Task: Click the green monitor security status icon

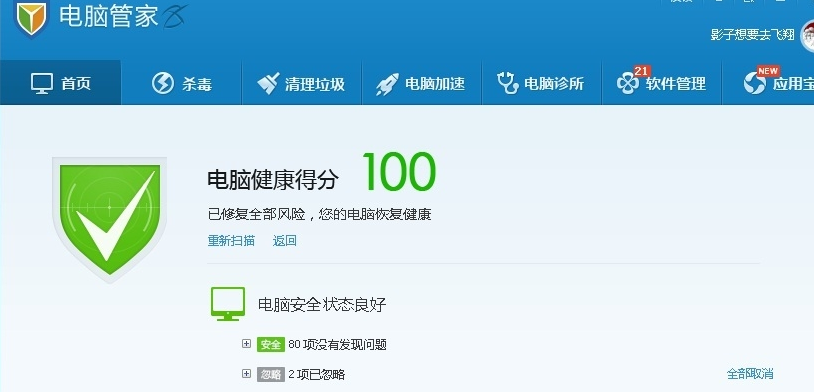Action: [228, 304]
